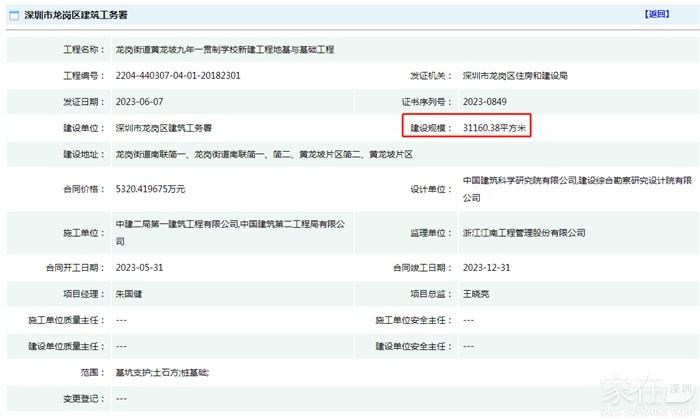Click the 返回 link at top right
Image resolution: width=700 pixels, height=419 pixels.
point(656,15)
